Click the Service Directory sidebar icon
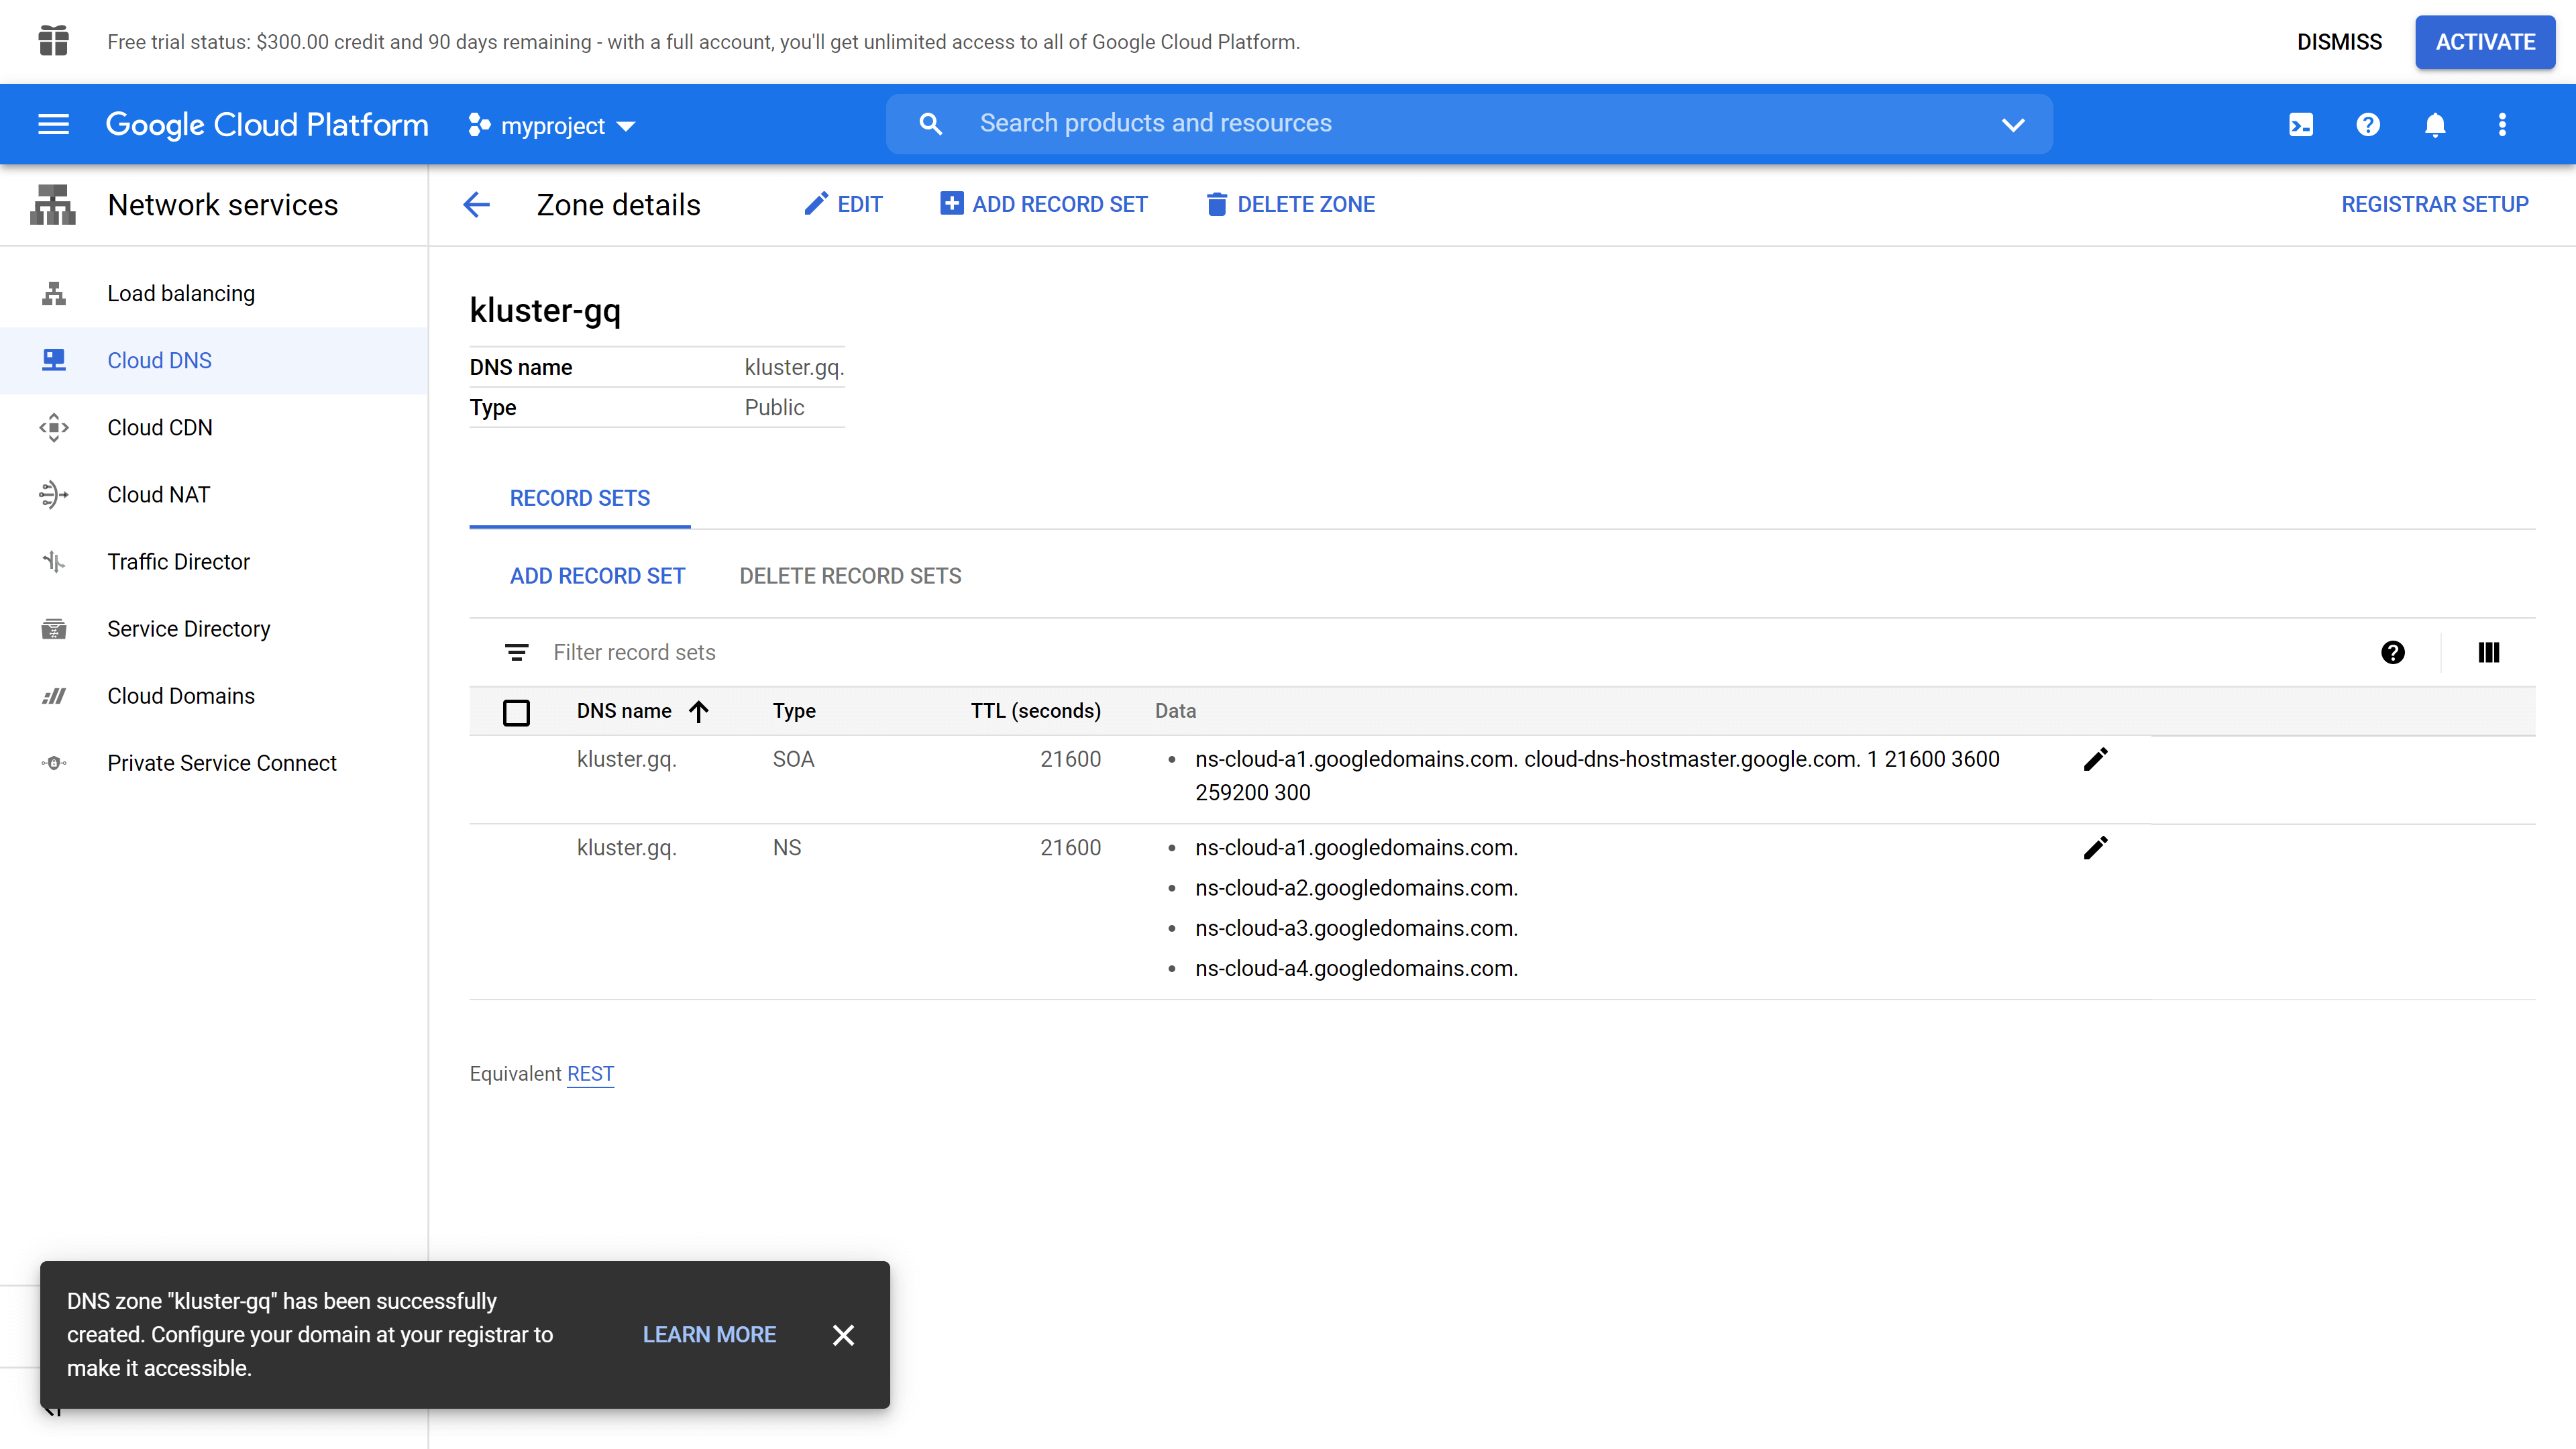The width and height of the screenshot is (2576, 1449). (x=54, y=629)
